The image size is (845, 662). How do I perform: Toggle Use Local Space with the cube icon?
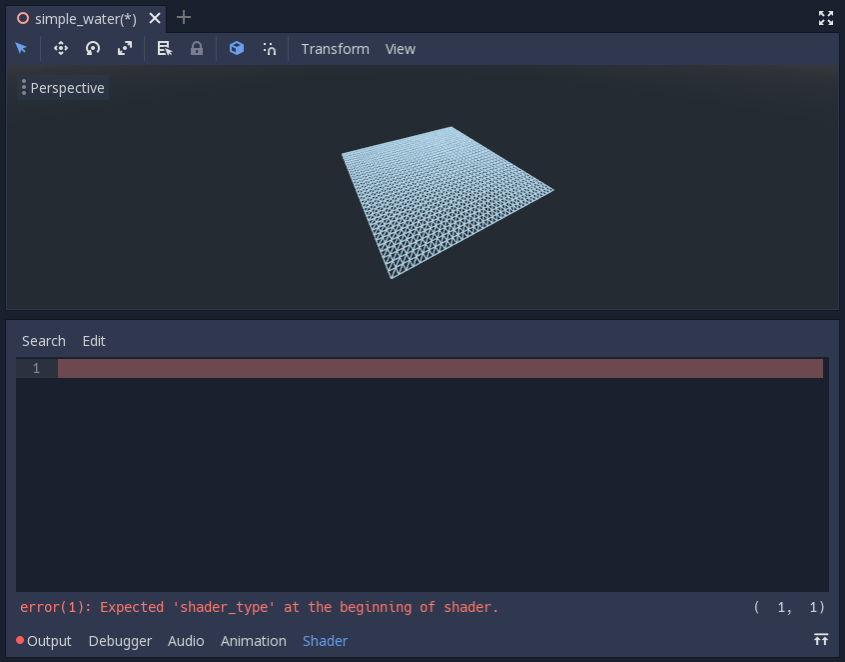236,48
